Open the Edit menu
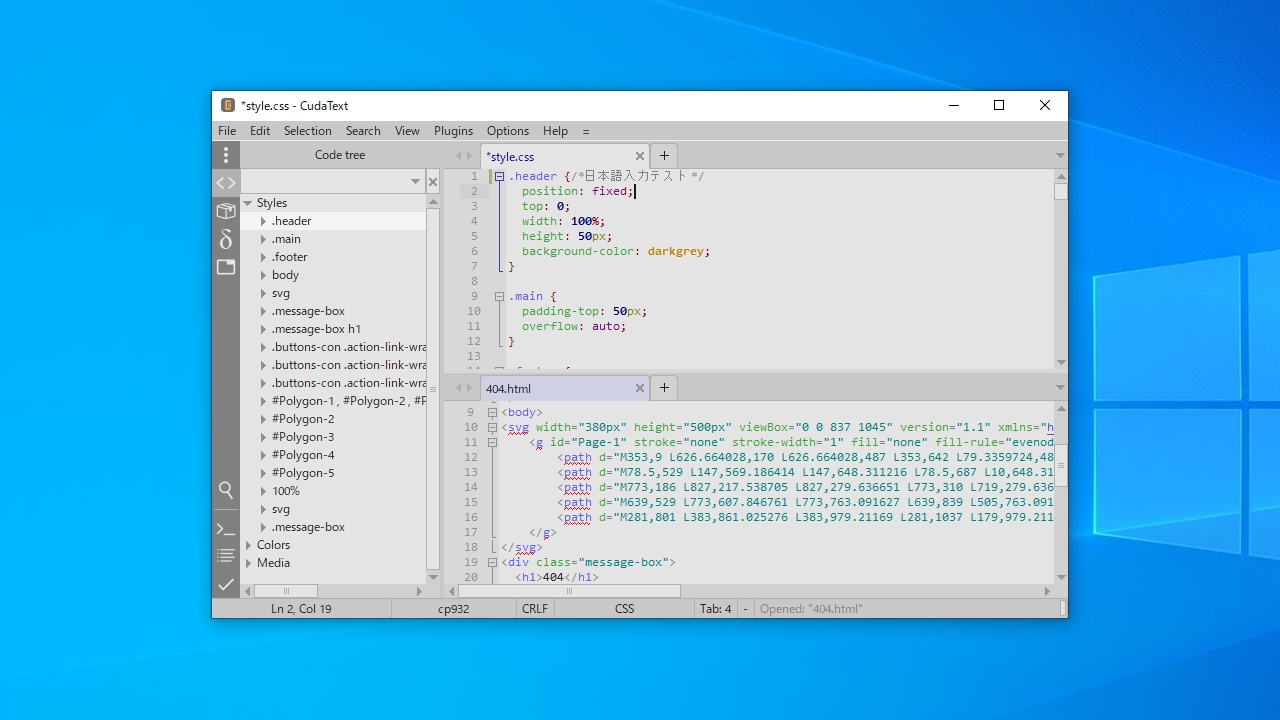 [x=260, y=131]
